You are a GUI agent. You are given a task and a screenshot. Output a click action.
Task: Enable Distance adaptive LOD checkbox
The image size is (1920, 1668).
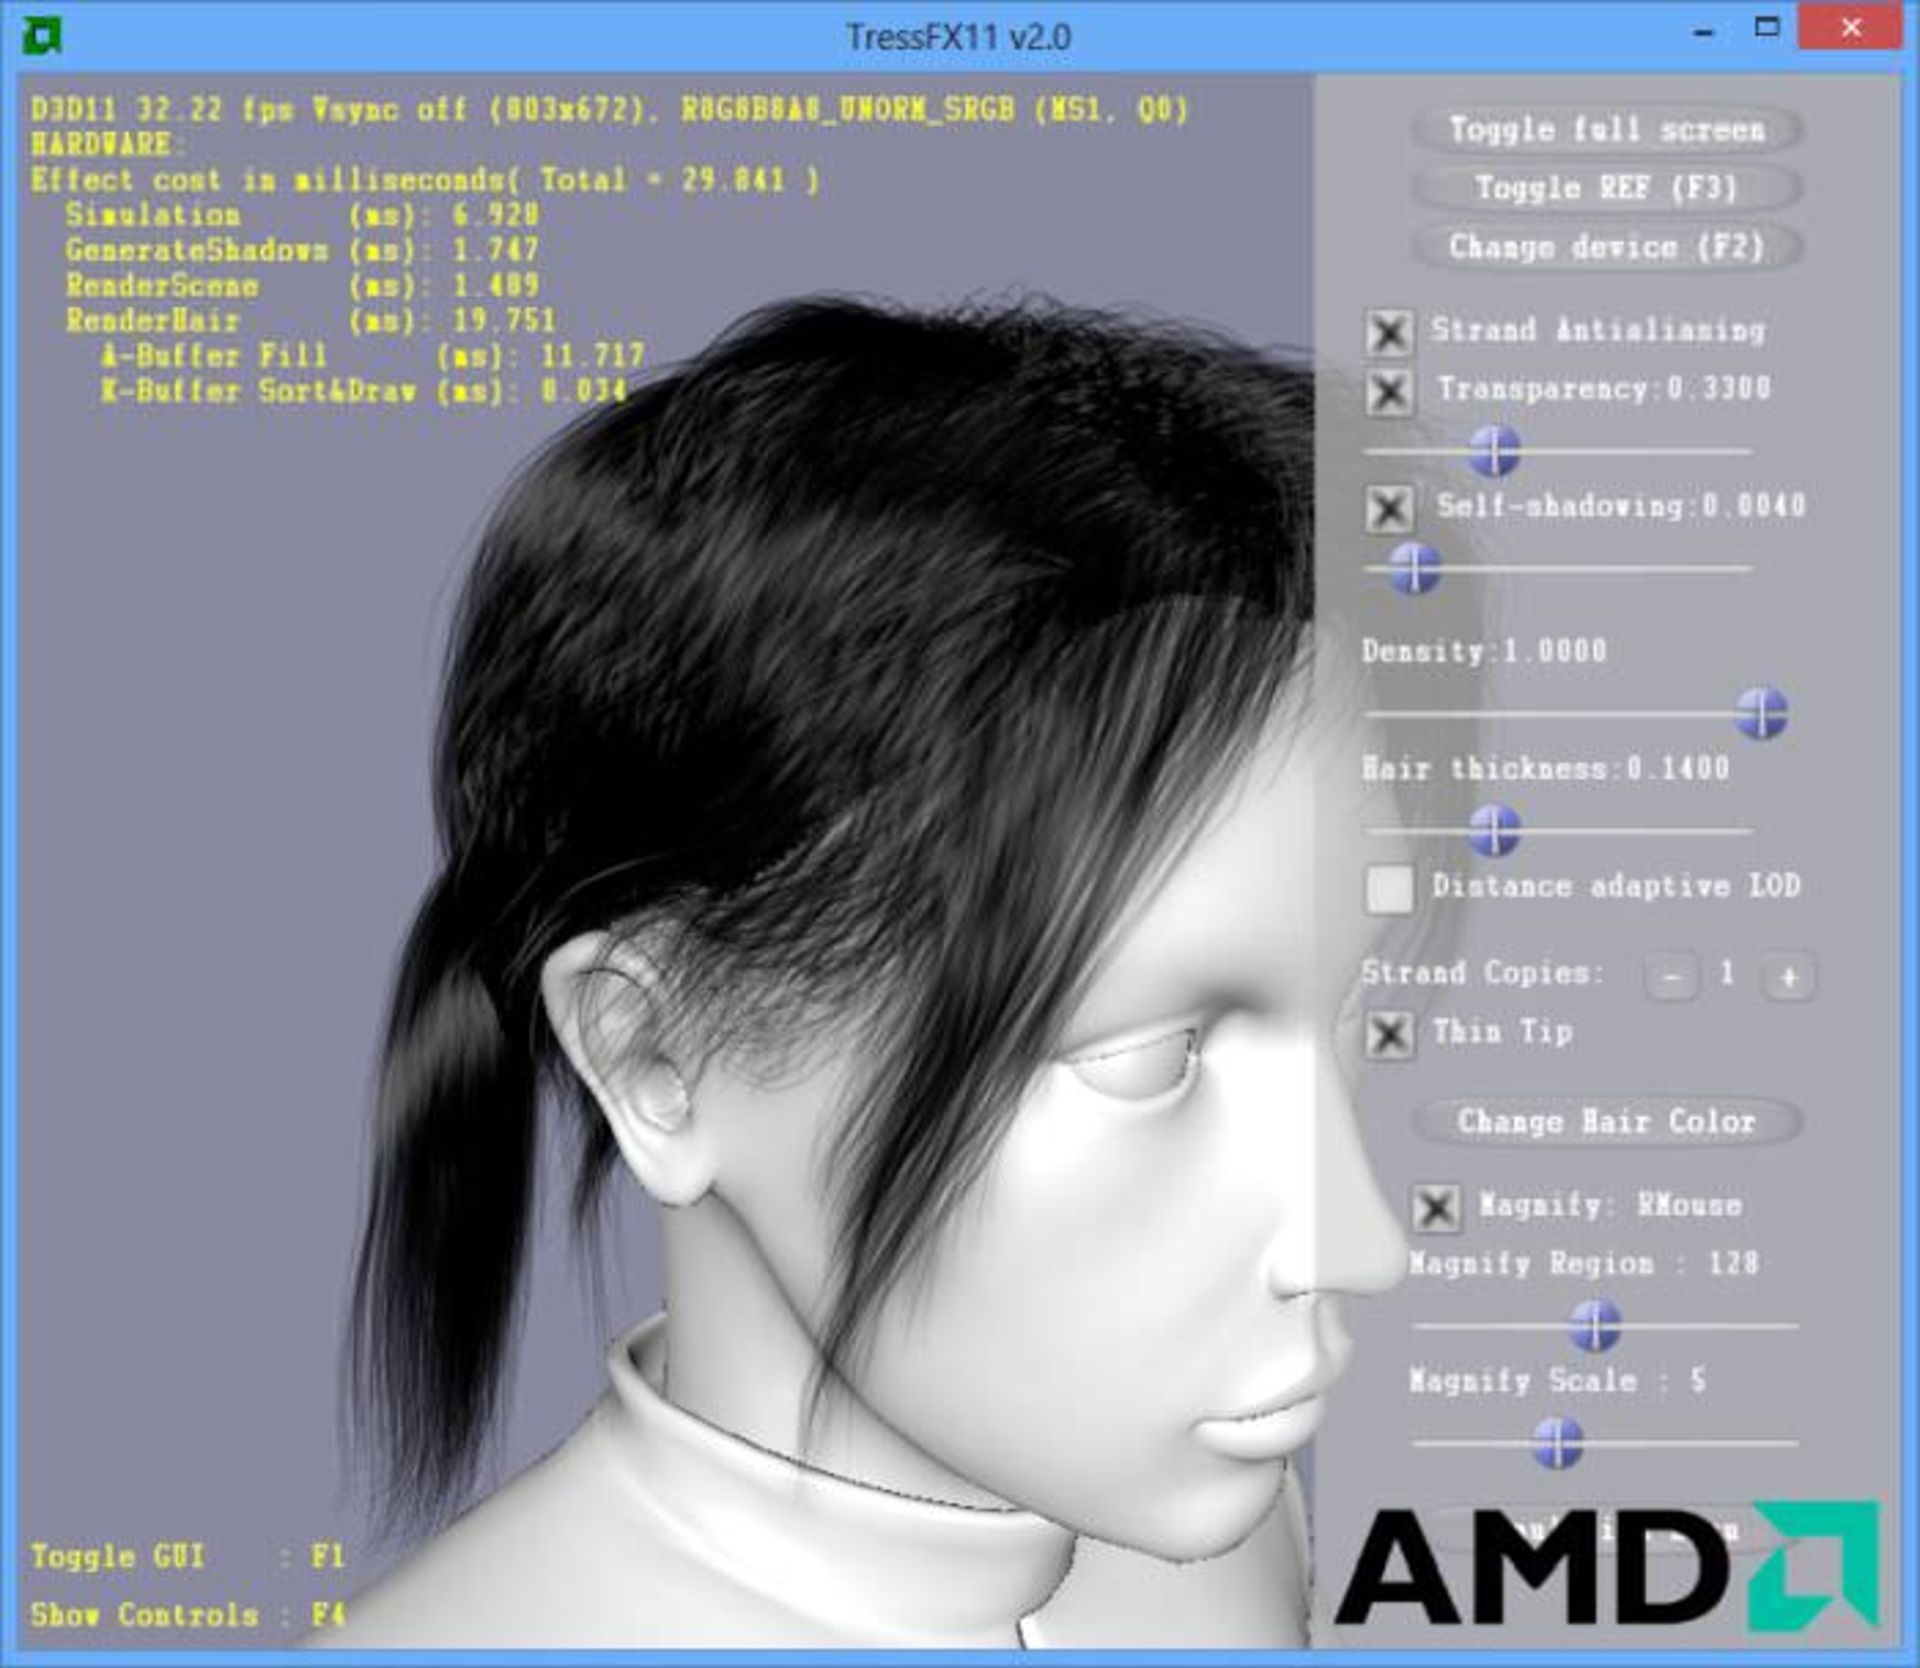coord(1389,888)
